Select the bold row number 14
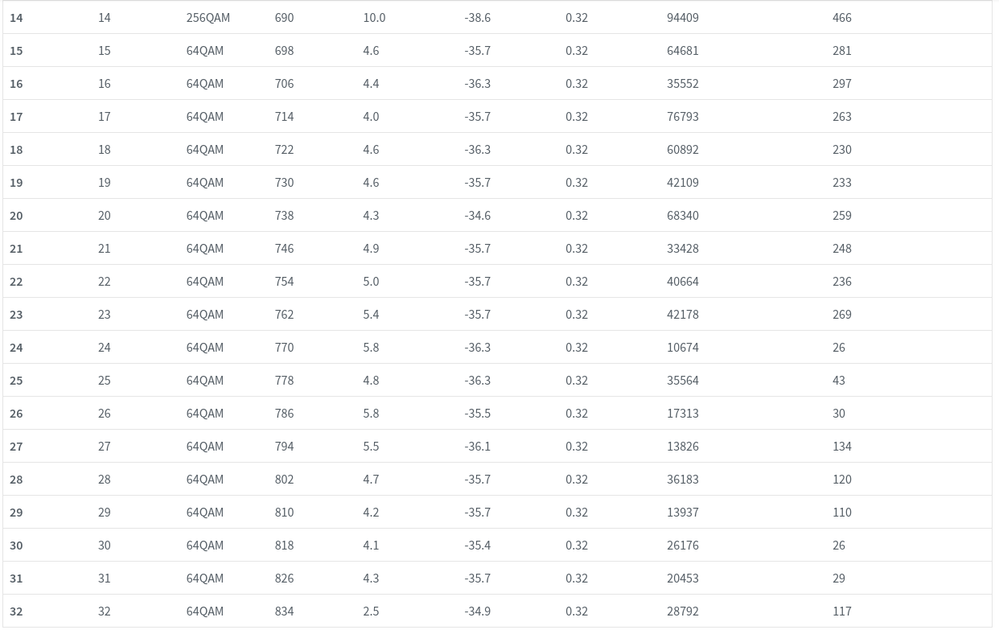 tap(16, 18)
